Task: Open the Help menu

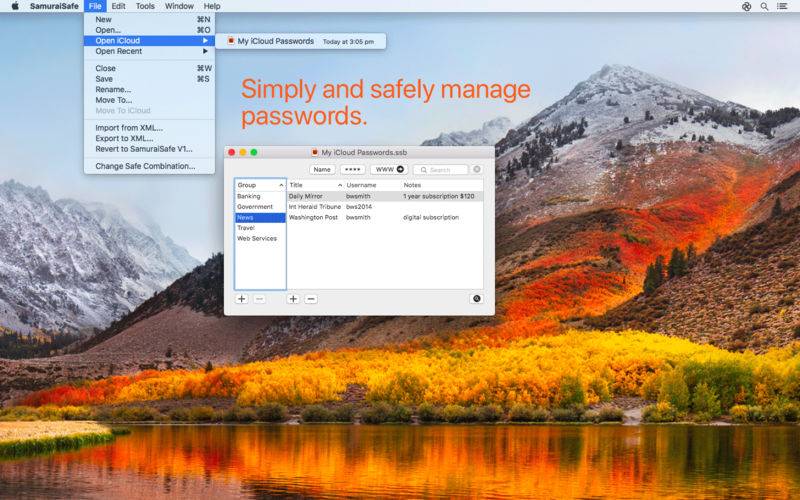Action: [212, 6]
